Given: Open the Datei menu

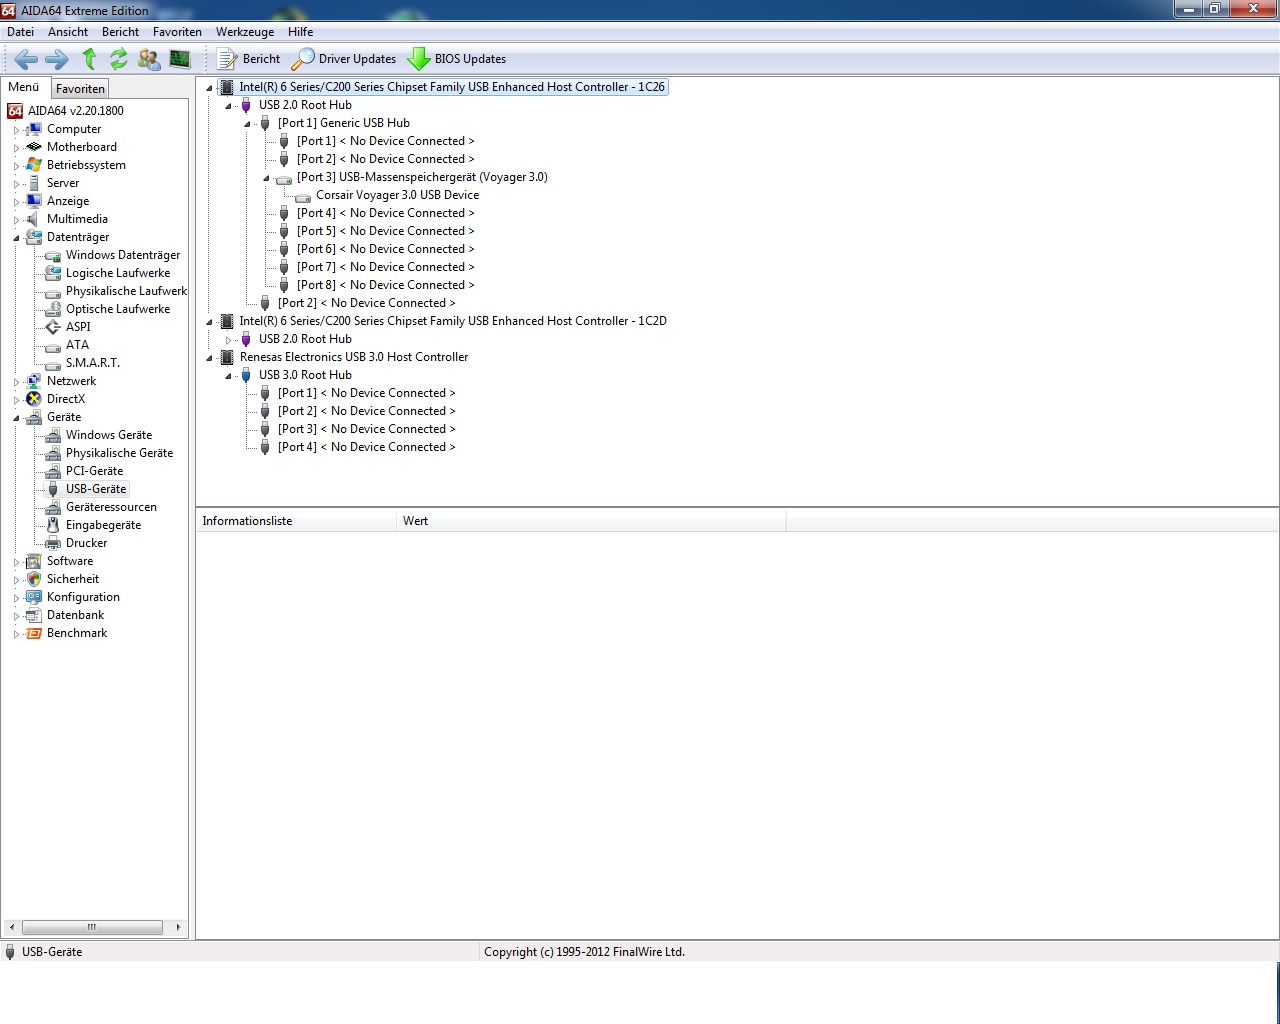Looking at the screenshot, I should pyautogui.click(x=20, y=32).
